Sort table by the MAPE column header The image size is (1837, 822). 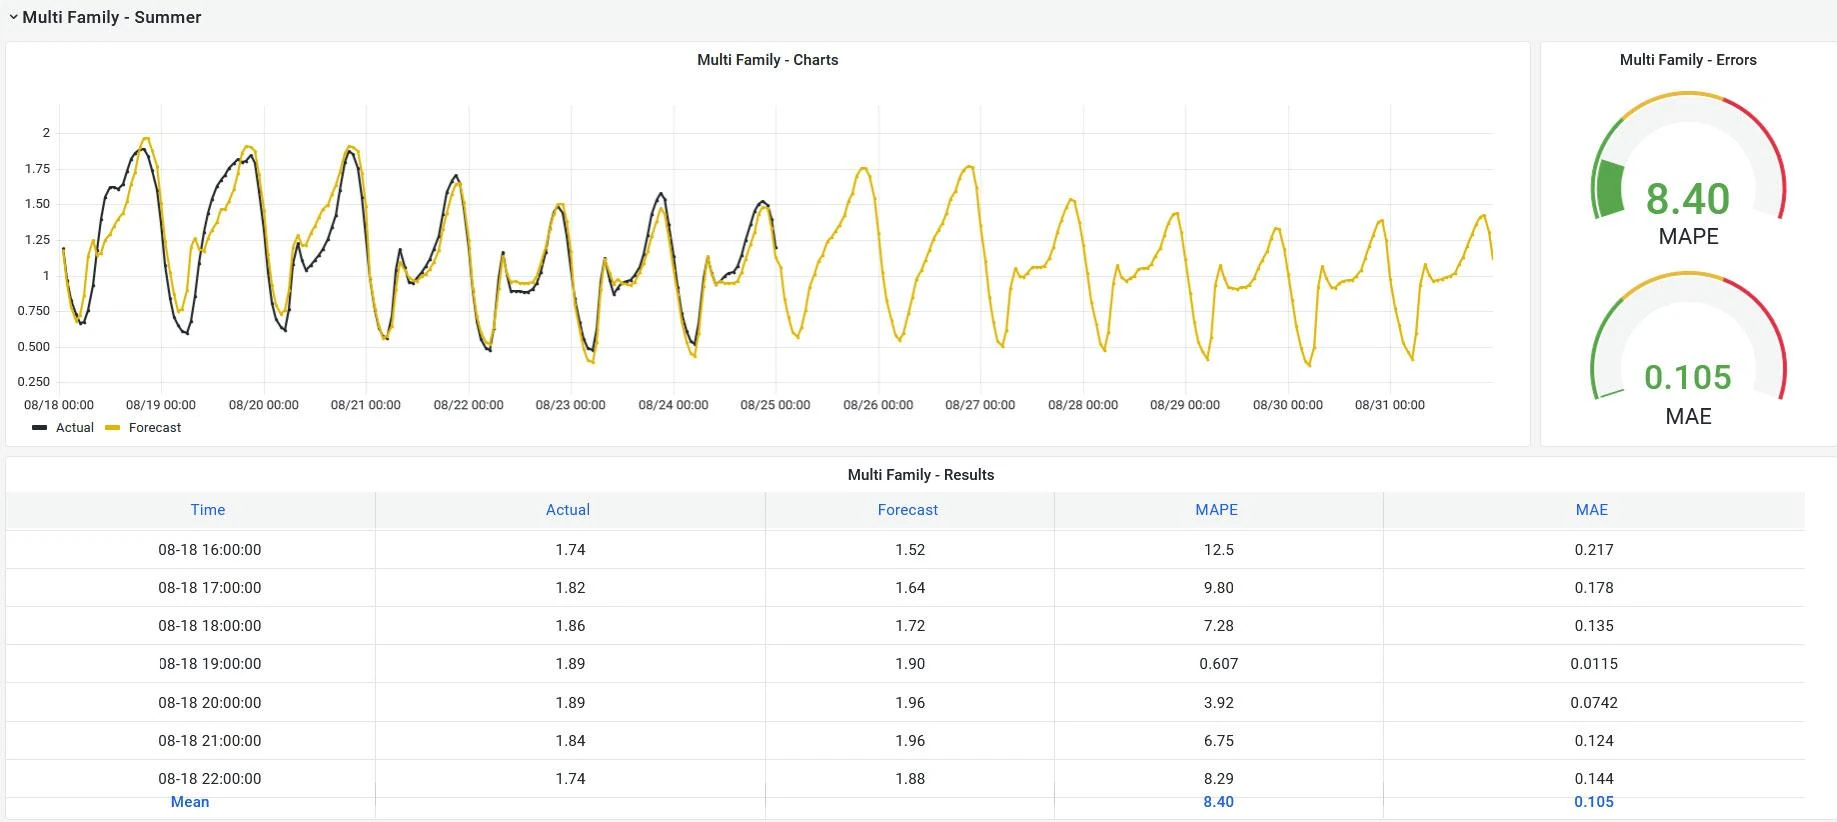(x=1217, y=510)
